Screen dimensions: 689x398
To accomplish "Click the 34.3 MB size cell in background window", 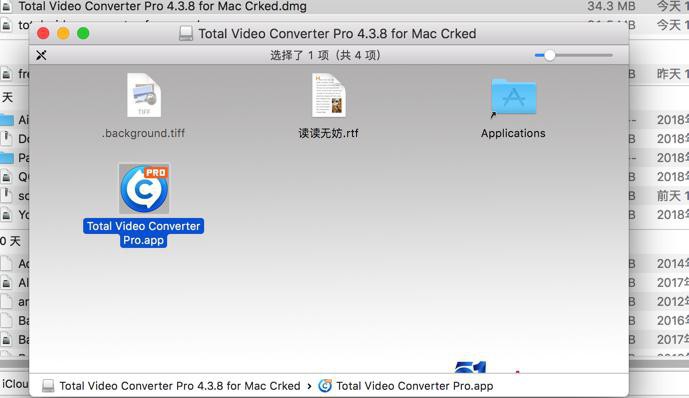I will point(611,6).
